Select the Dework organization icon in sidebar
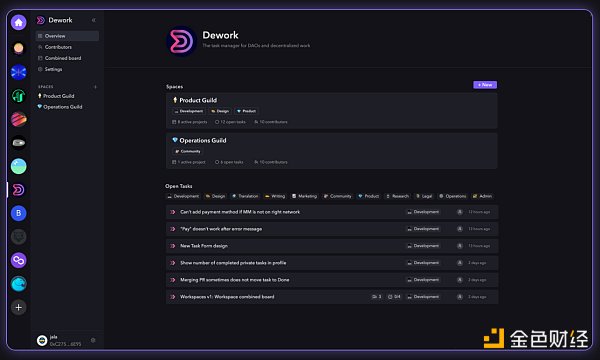The width and height of the screenshot is (600, 360). [18, 190]
